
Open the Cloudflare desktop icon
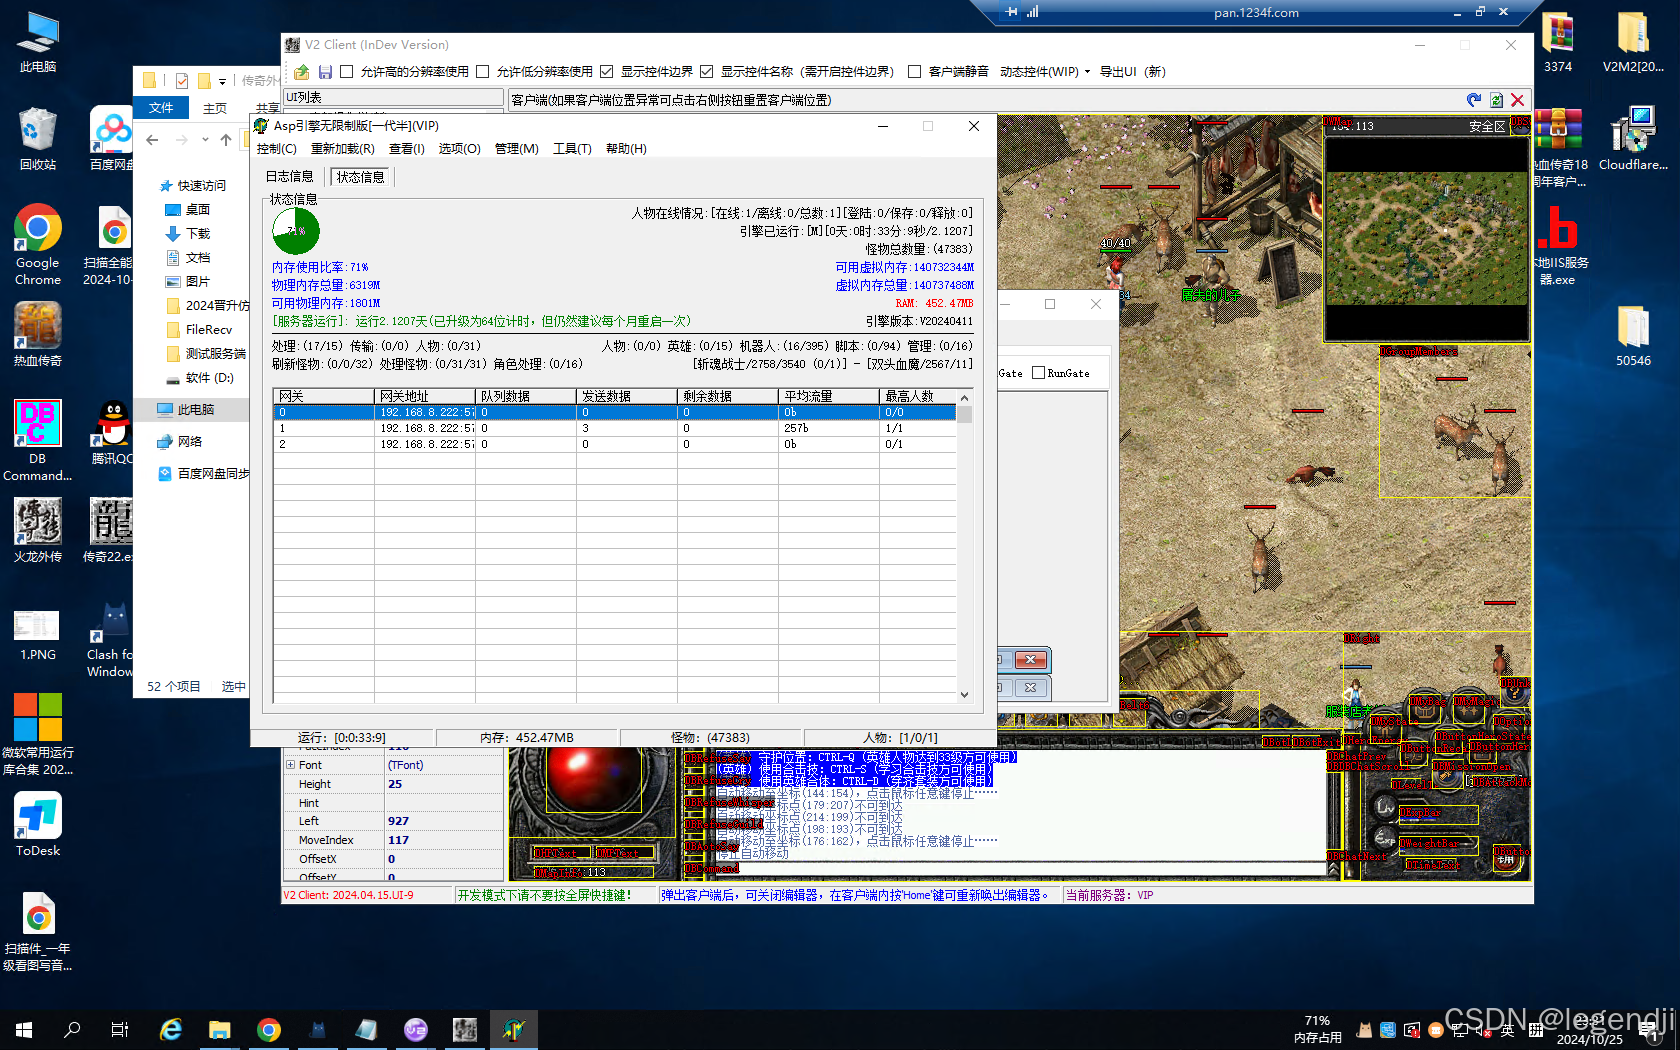(1633, 140)
